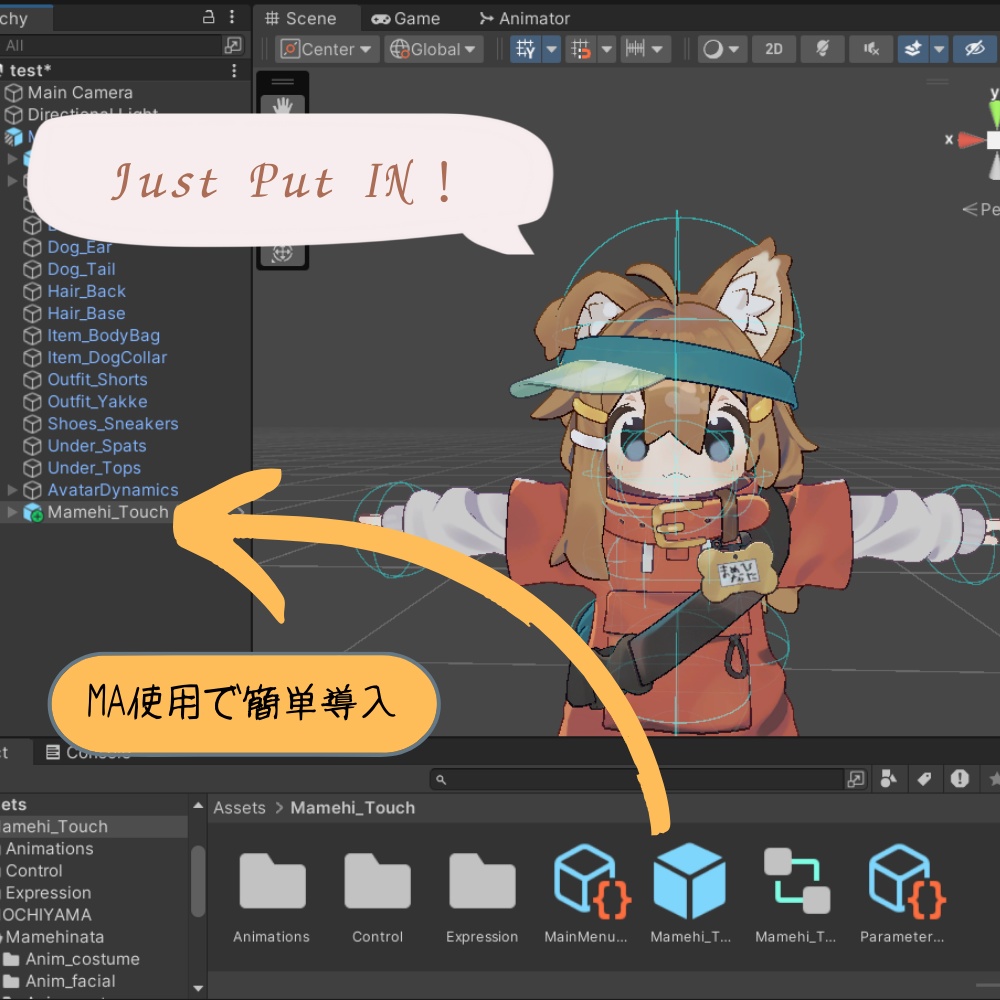Select the Mamehi_T animator controller asset
This screenshot has width=1000, height=1000.
pyautogui.click(x=797, y=881)
